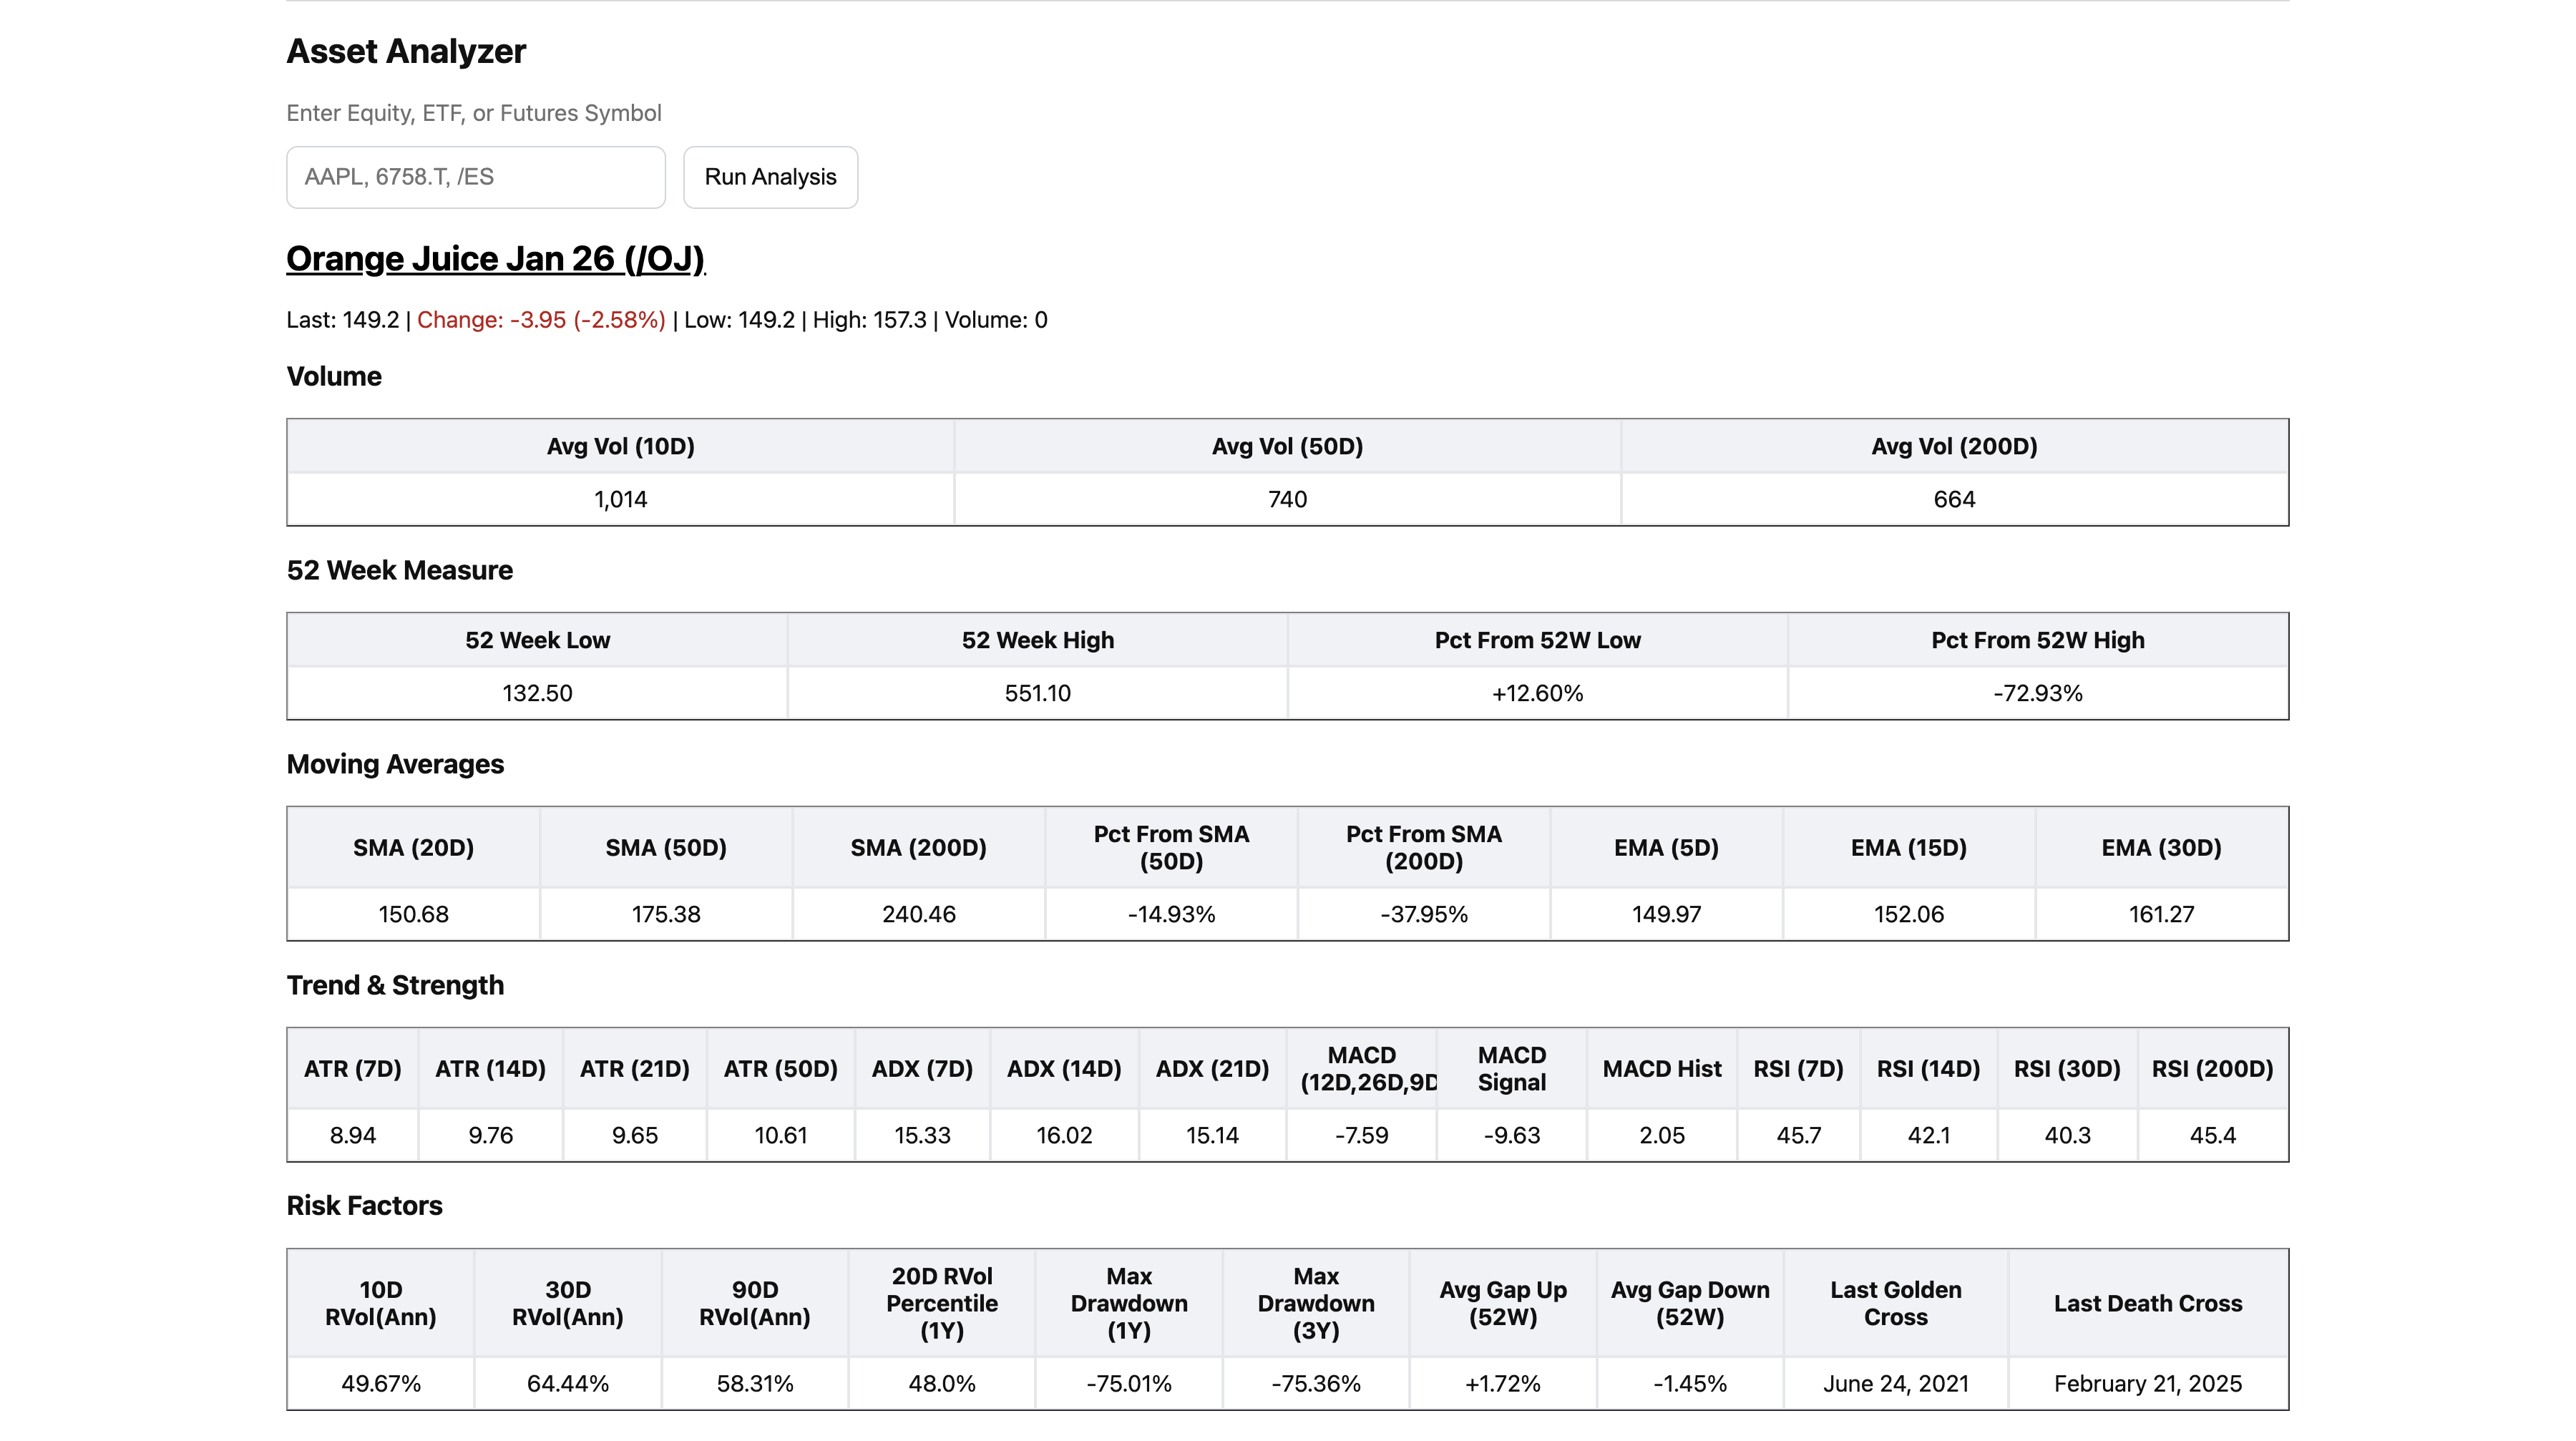Screen dimensions: 2576x1441
Task: Click the Last Golden Cross header
Action: (x=1895, y=1303)
